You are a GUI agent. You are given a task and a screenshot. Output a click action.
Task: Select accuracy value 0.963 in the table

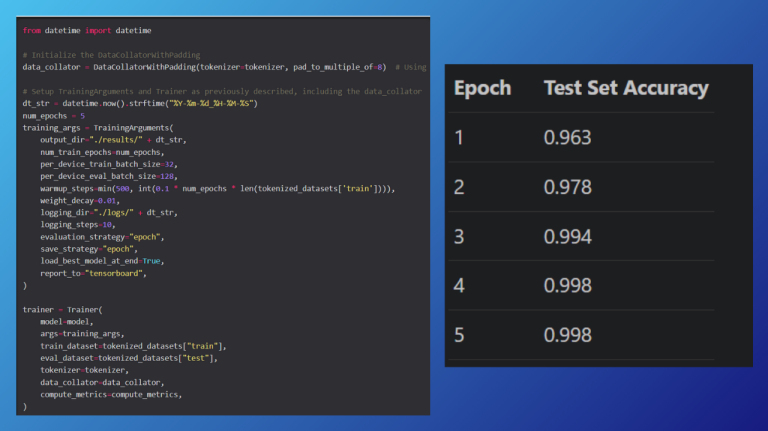coord(567,138)
